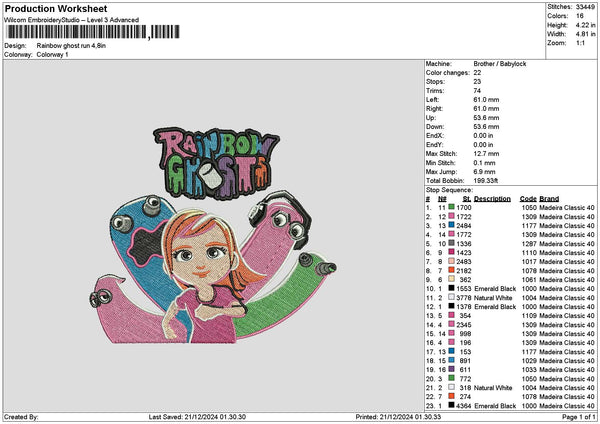
Task: Click the blue swatch in stop row 3
Action: click(x=452, y=225)
